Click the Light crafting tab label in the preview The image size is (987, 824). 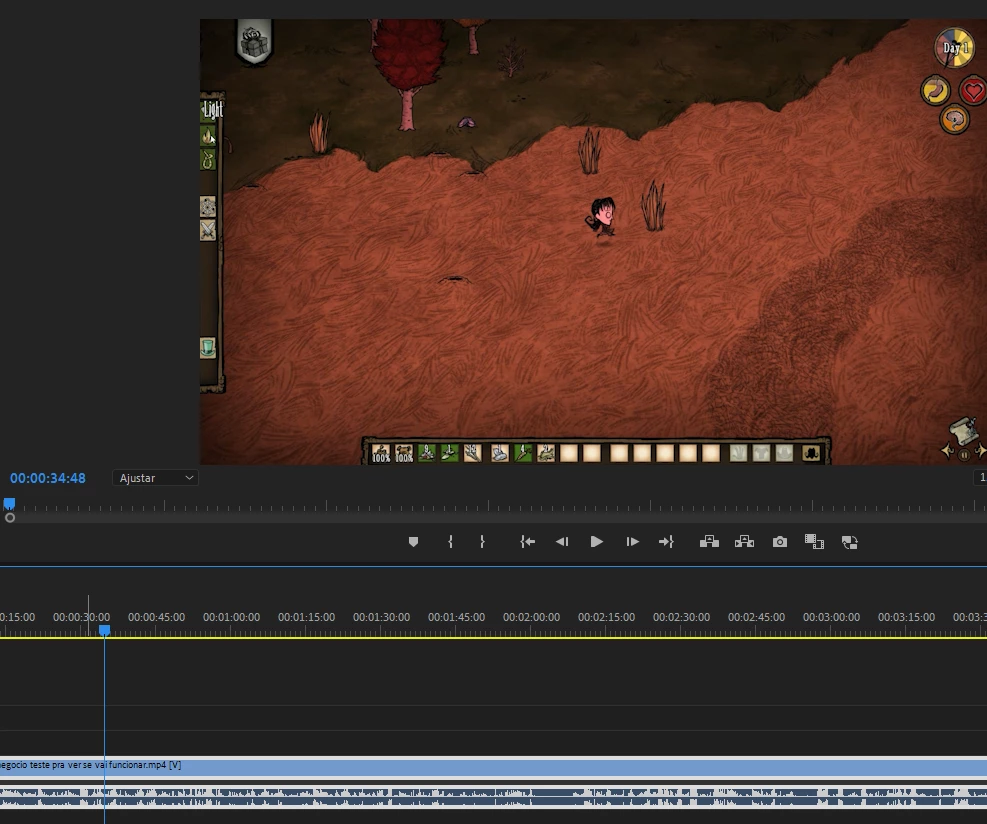click(213, 110)
